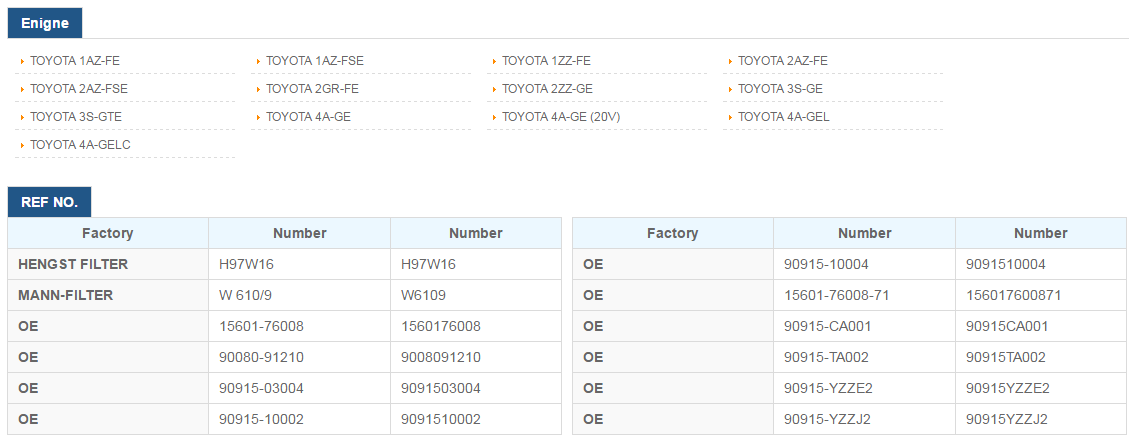Screen dimensions: 1139x444
Task: Click the arrow icon beside TOYOTA 2ZZ-GE
Action: click(495, 89)
